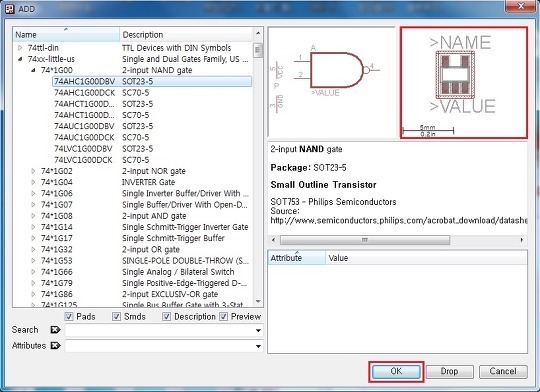Image resolution: width=540 pixels, height=392 pixels.
Task: Click the Cancel button
Action: (x=503, y=371)
